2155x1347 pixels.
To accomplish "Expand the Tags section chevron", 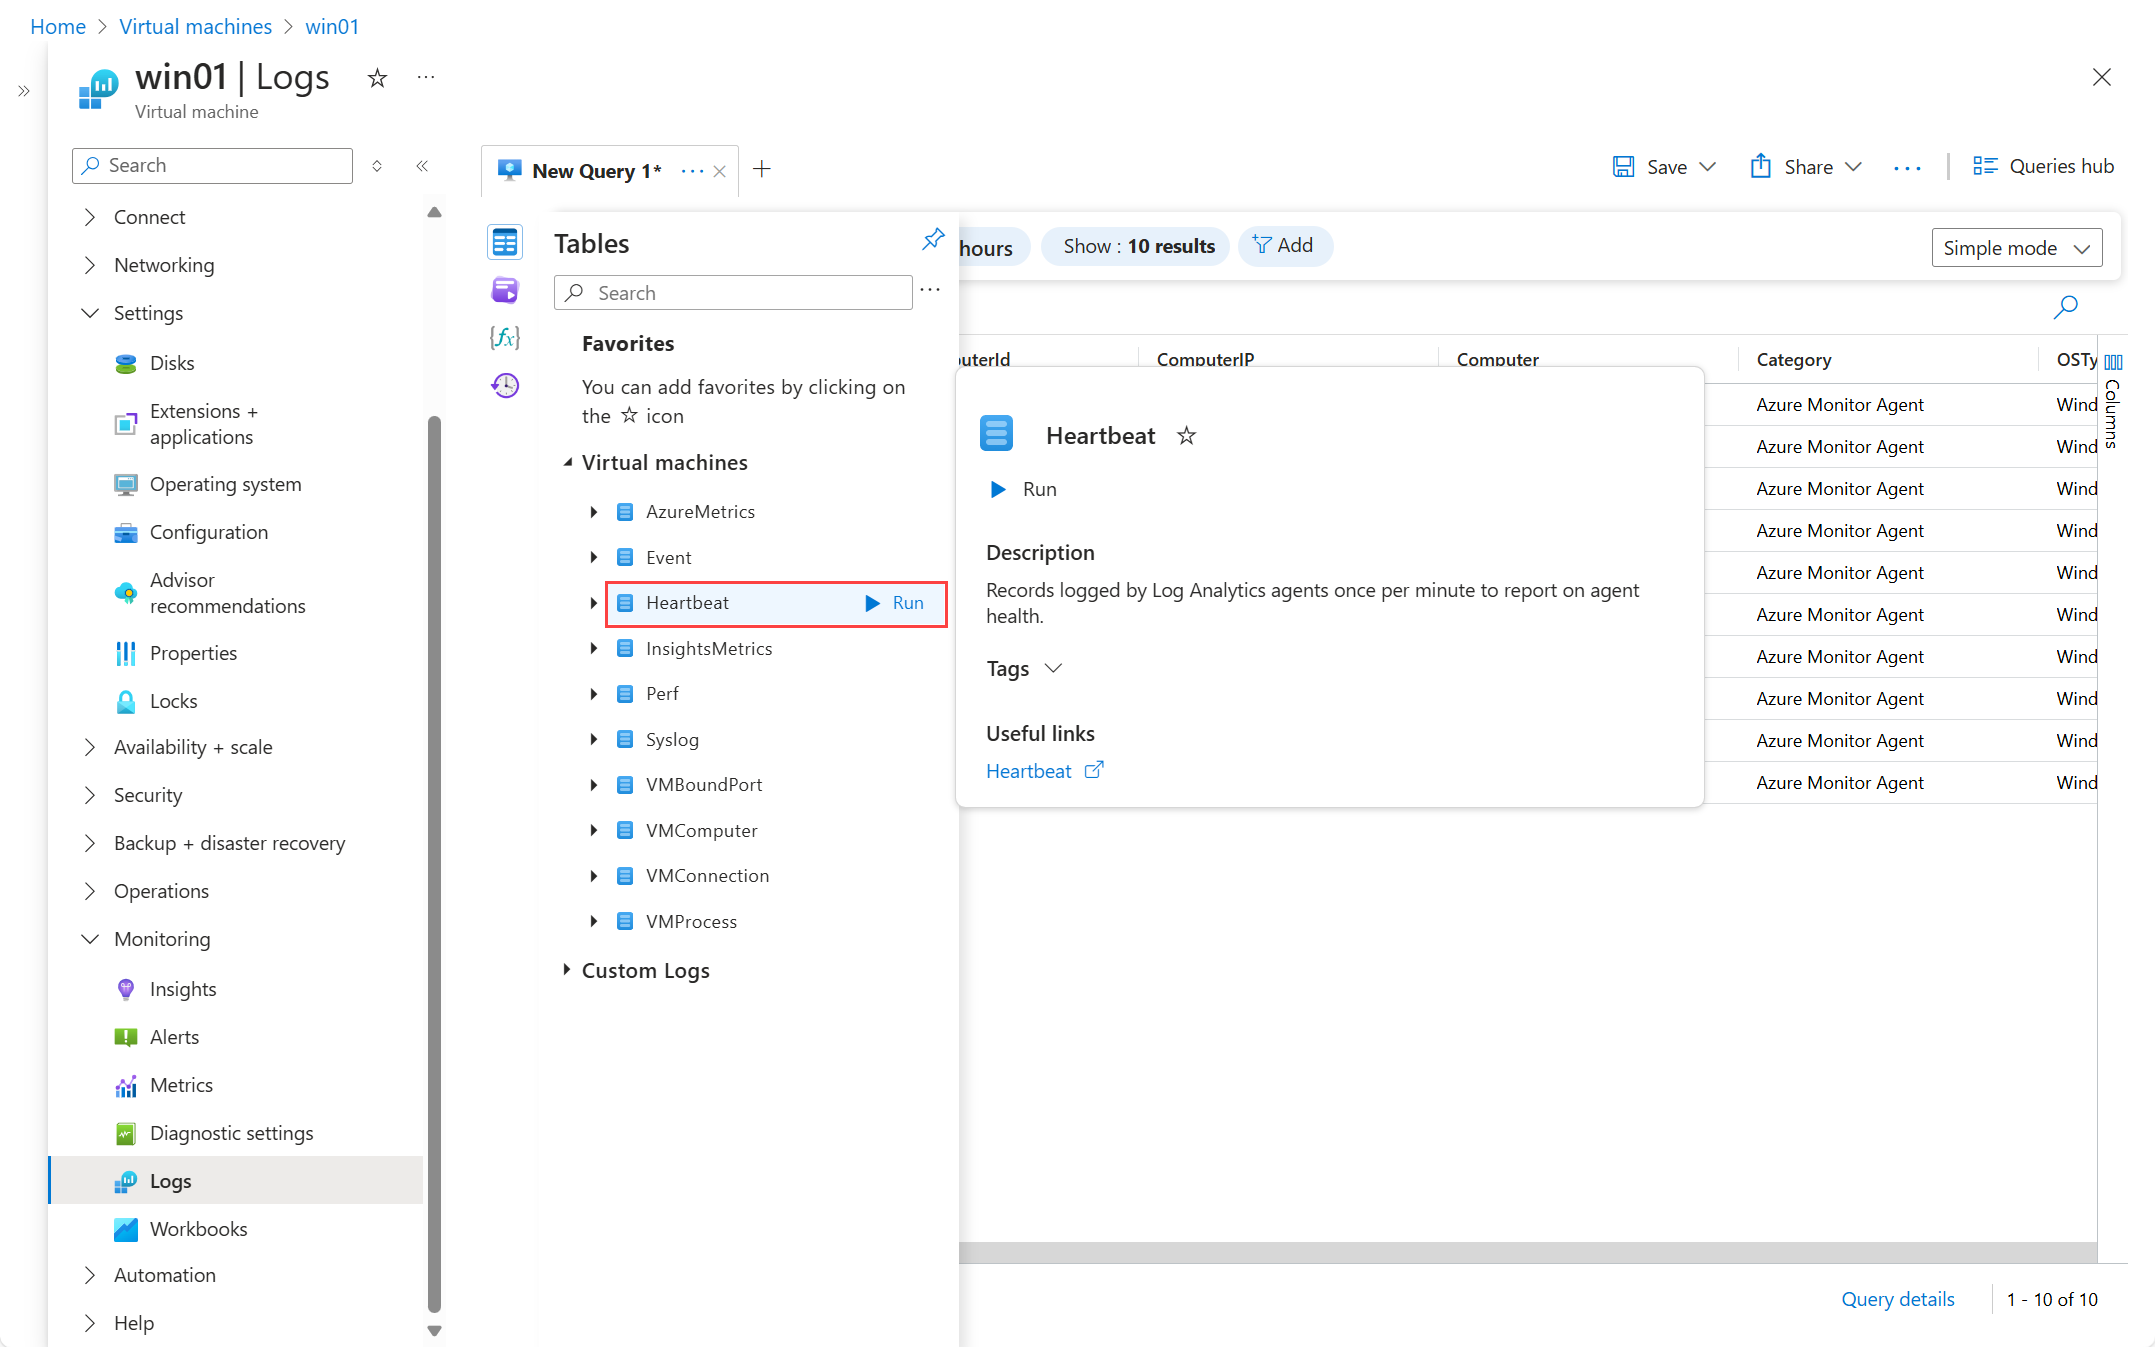I will click(x=1053, y=668).
